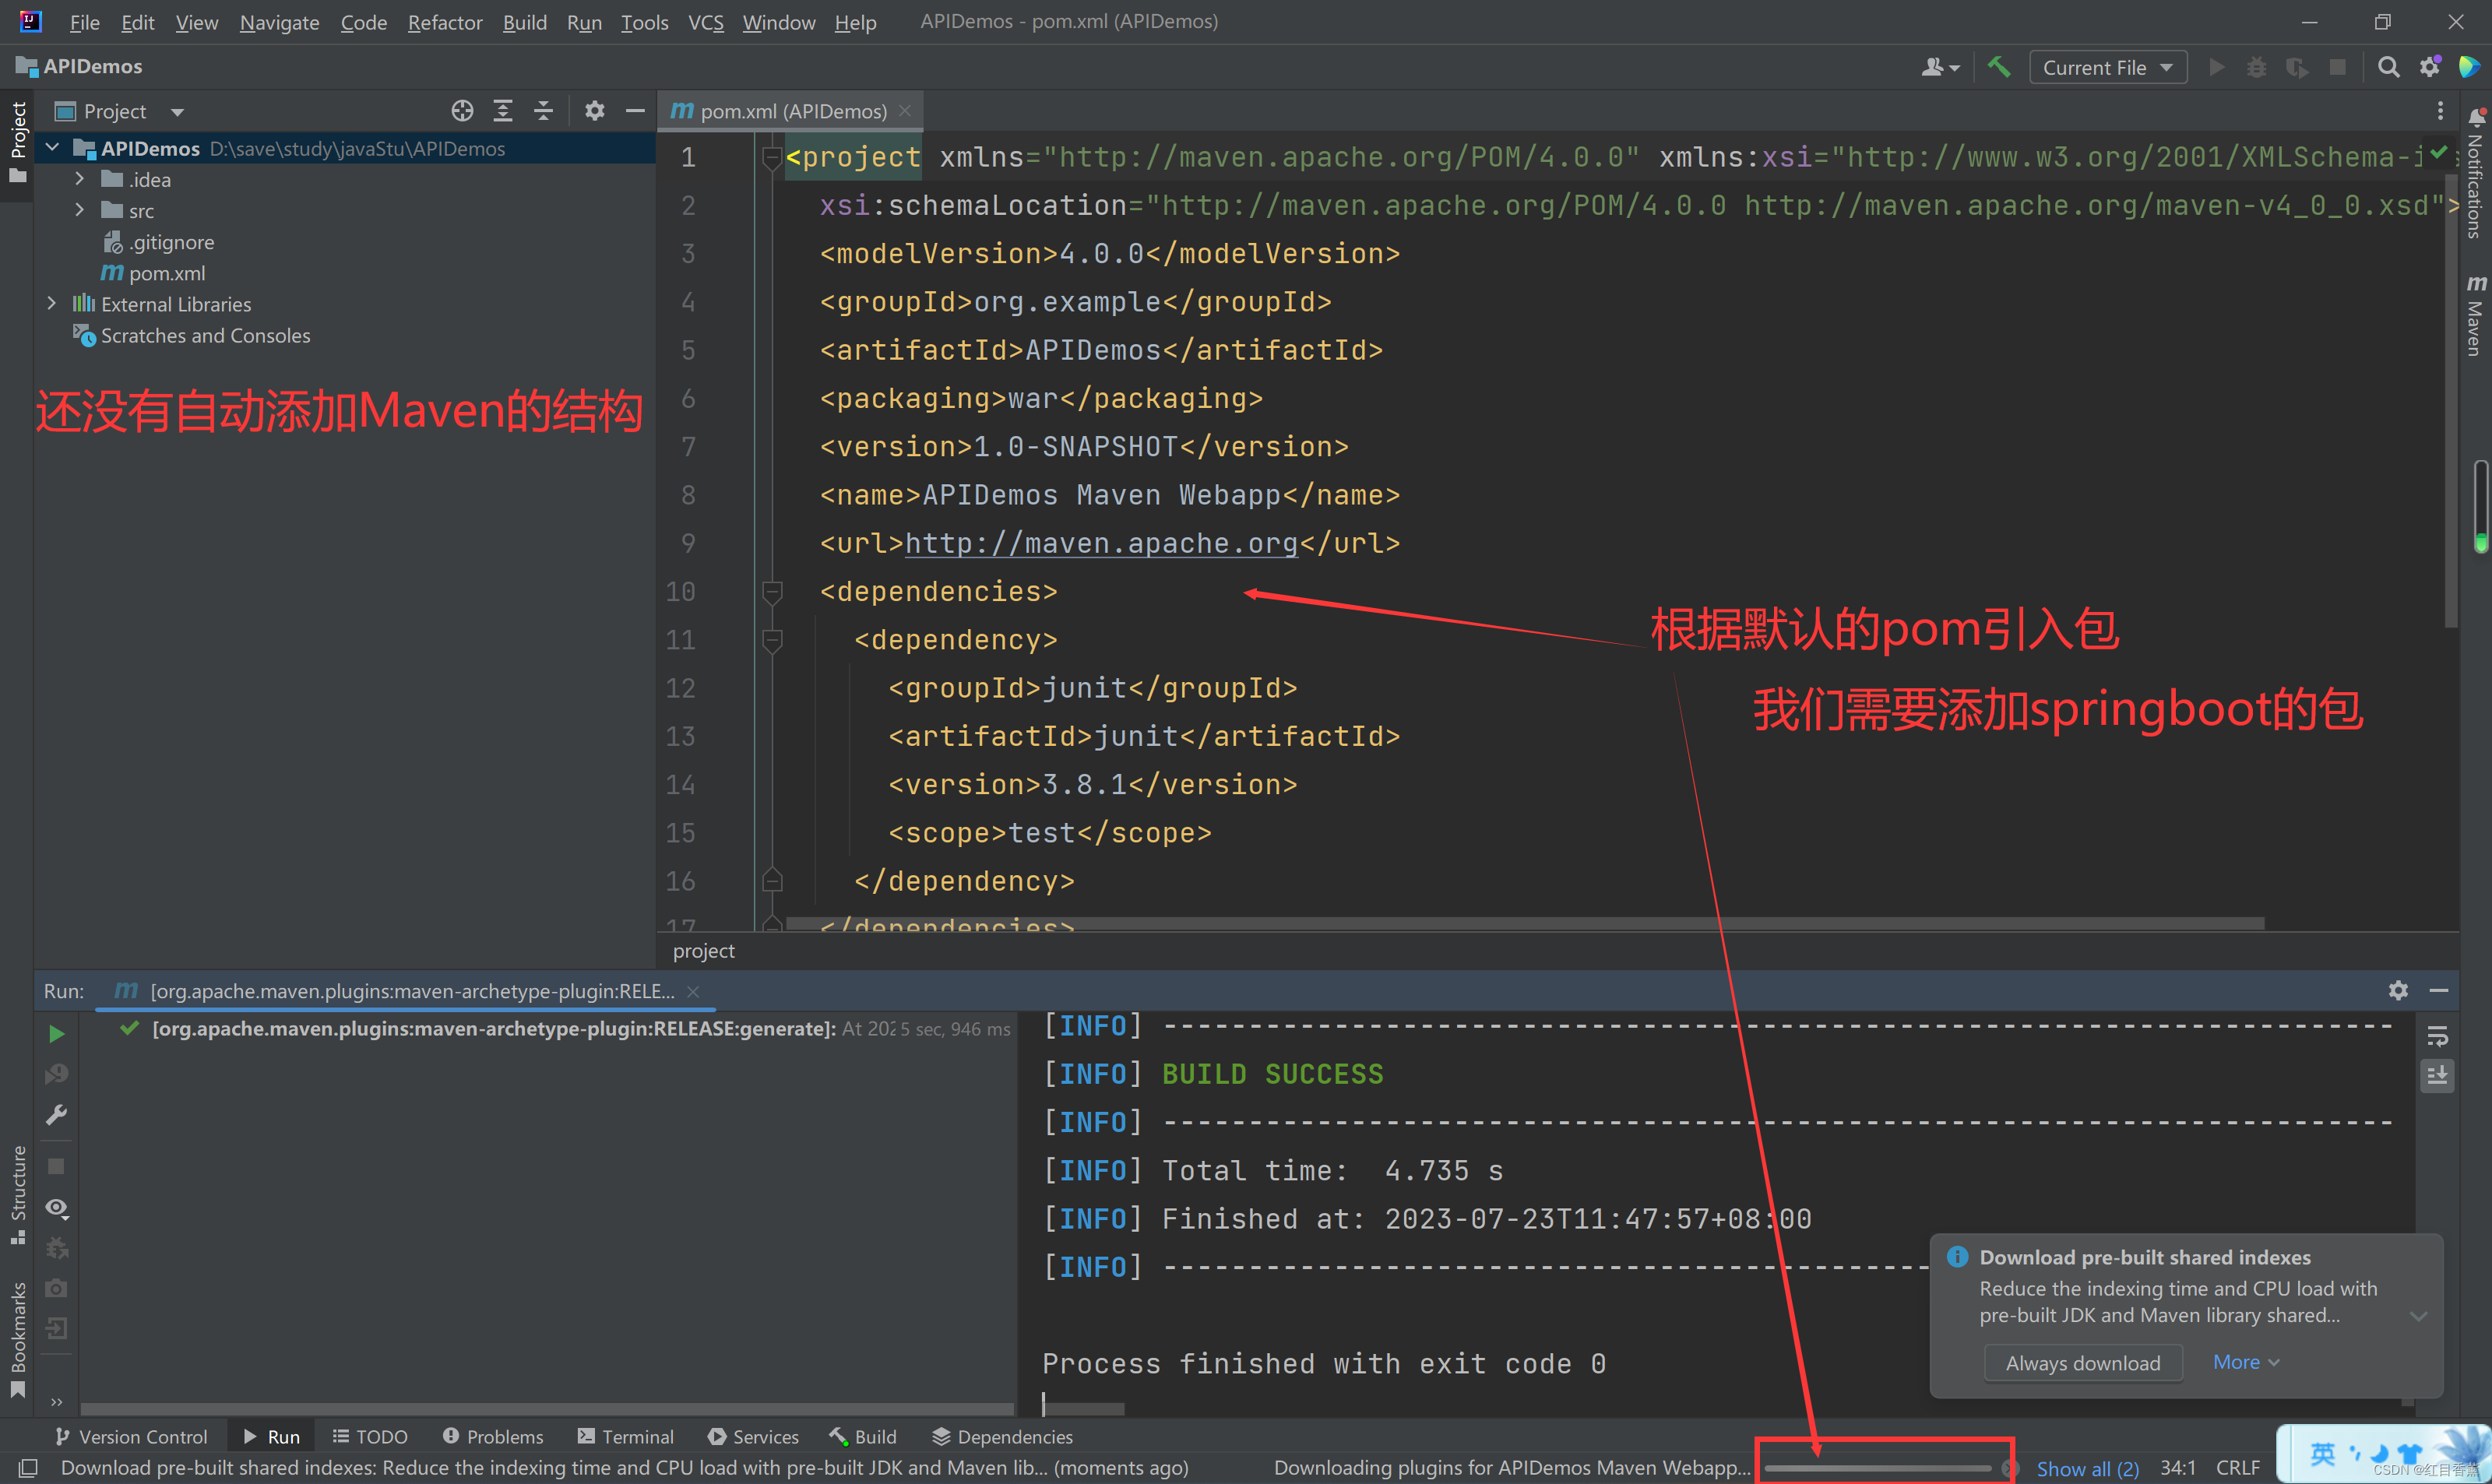Open the Refactor menu
This screenshot has width=2492, height=1484.
click(x=444, y=22)
